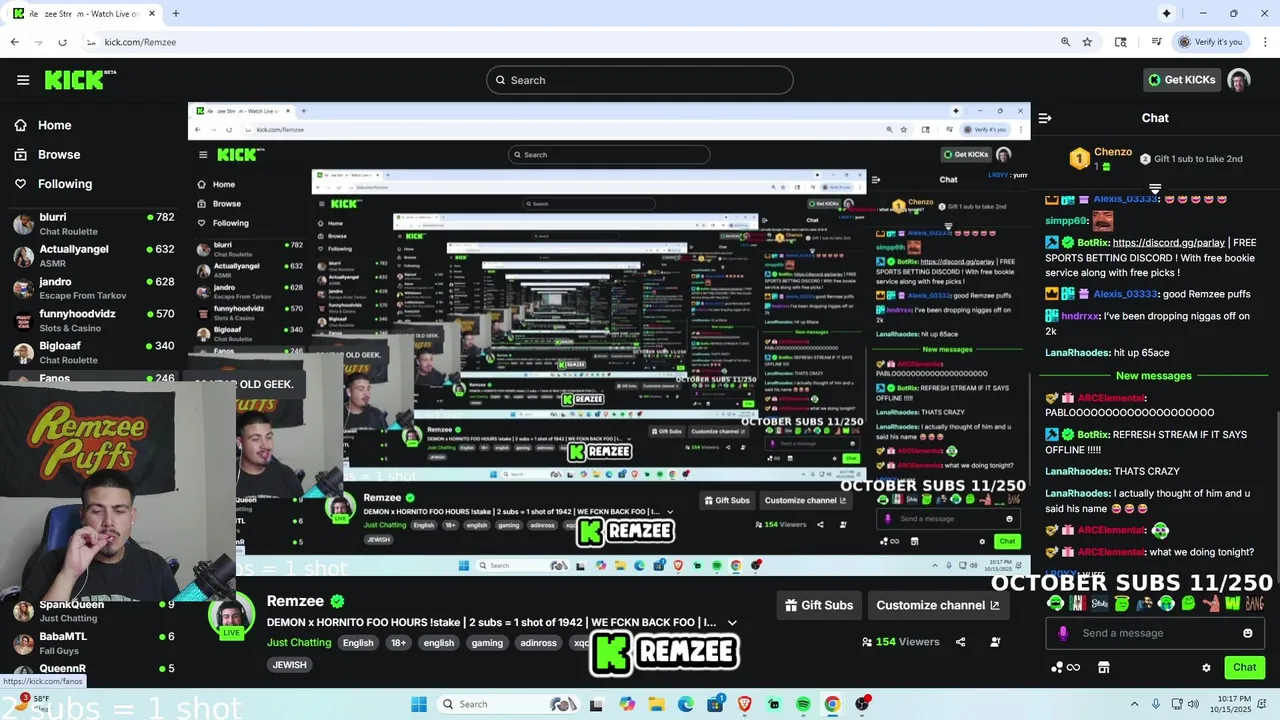The image size is (1280, 720).
Task: Click the purple microphone icon in chat box
Action: [x=1063, y=633]
